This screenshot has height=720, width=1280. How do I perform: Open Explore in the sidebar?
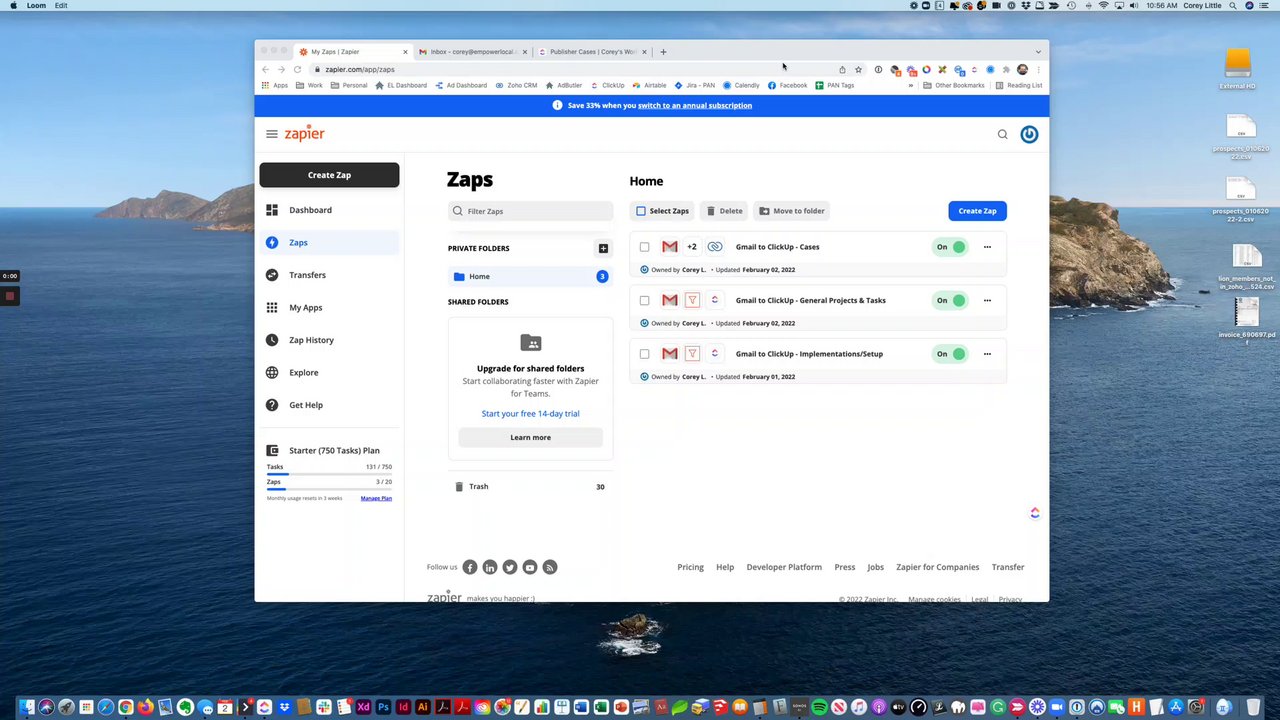329,372
